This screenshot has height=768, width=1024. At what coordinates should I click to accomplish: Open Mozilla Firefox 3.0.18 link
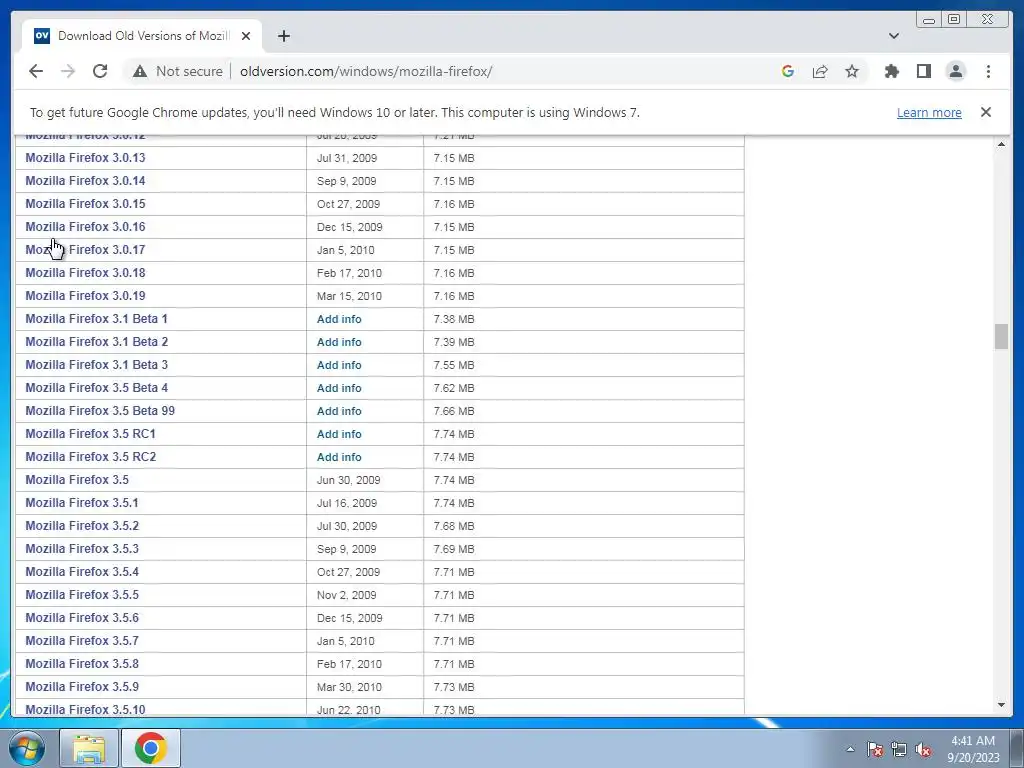pos(86,273)
